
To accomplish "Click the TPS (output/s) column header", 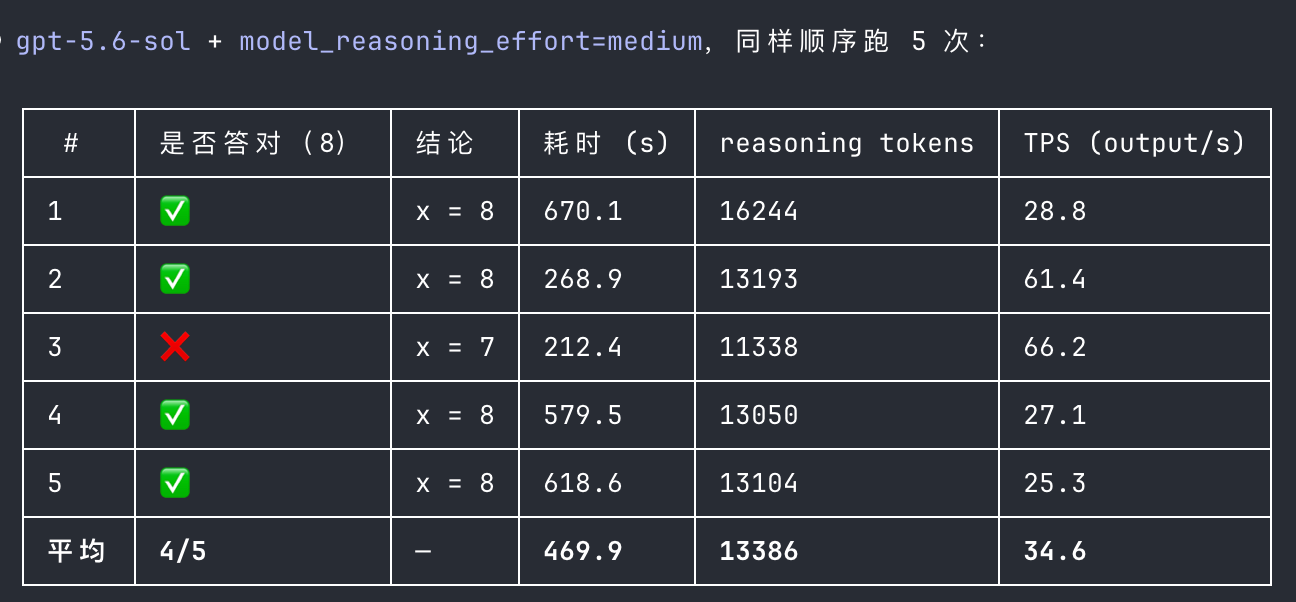I will pos(1135,143).
